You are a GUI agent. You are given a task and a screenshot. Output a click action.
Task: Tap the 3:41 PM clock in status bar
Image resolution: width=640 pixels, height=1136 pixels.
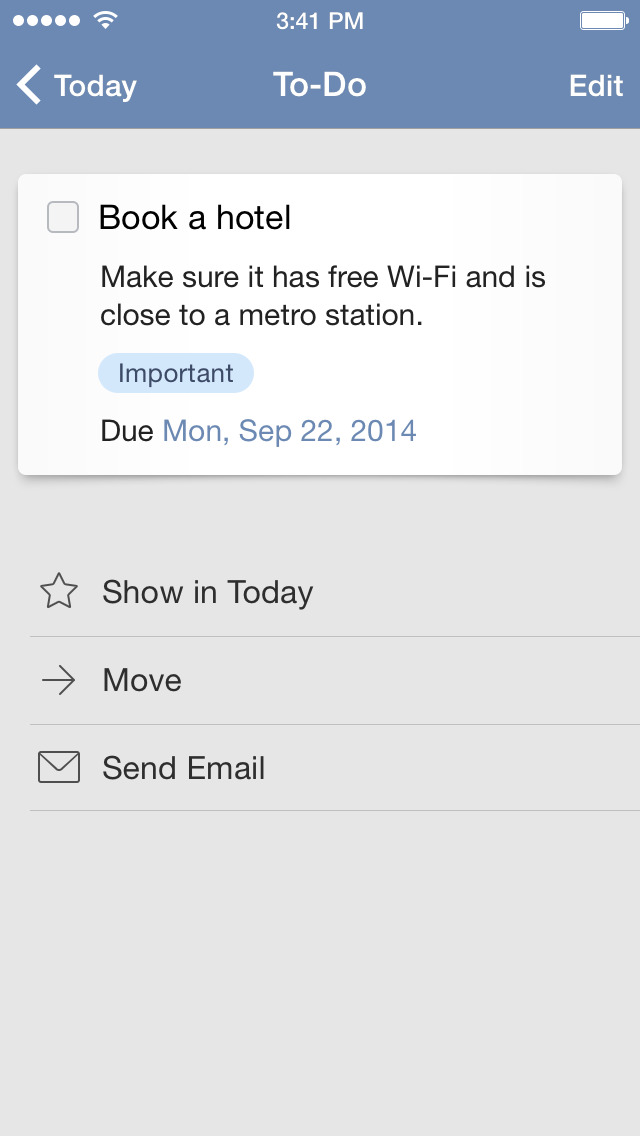pos(320,21)
